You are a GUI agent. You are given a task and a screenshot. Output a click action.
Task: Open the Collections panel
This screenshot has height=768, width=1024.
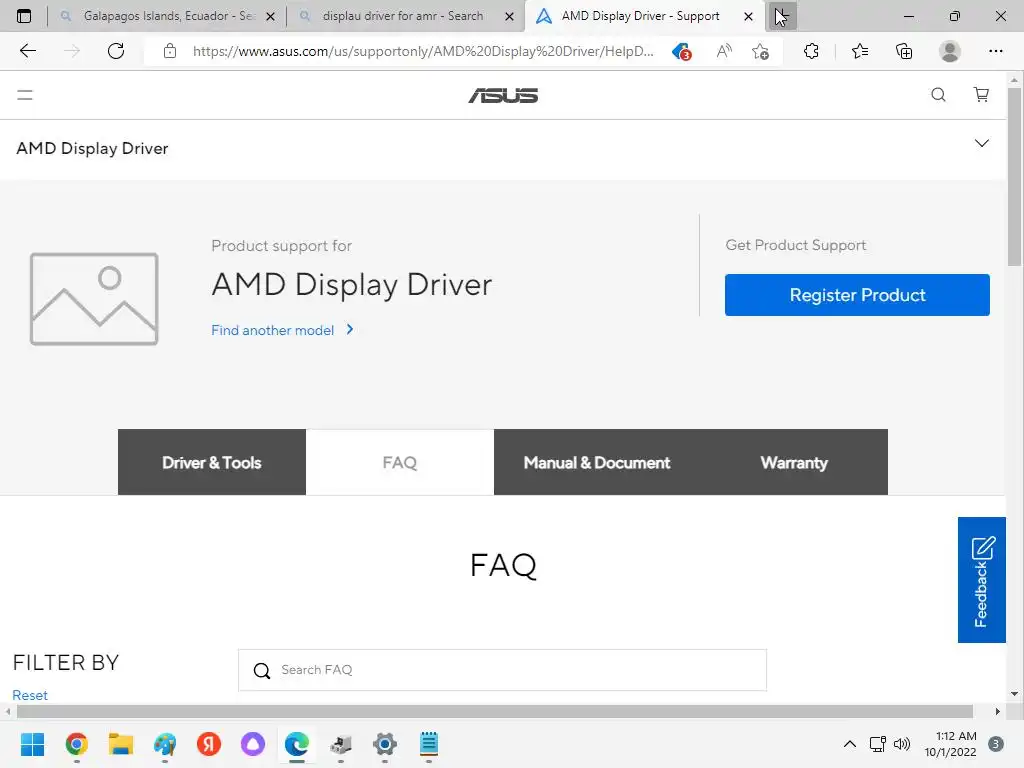click(x=904, y=51)
